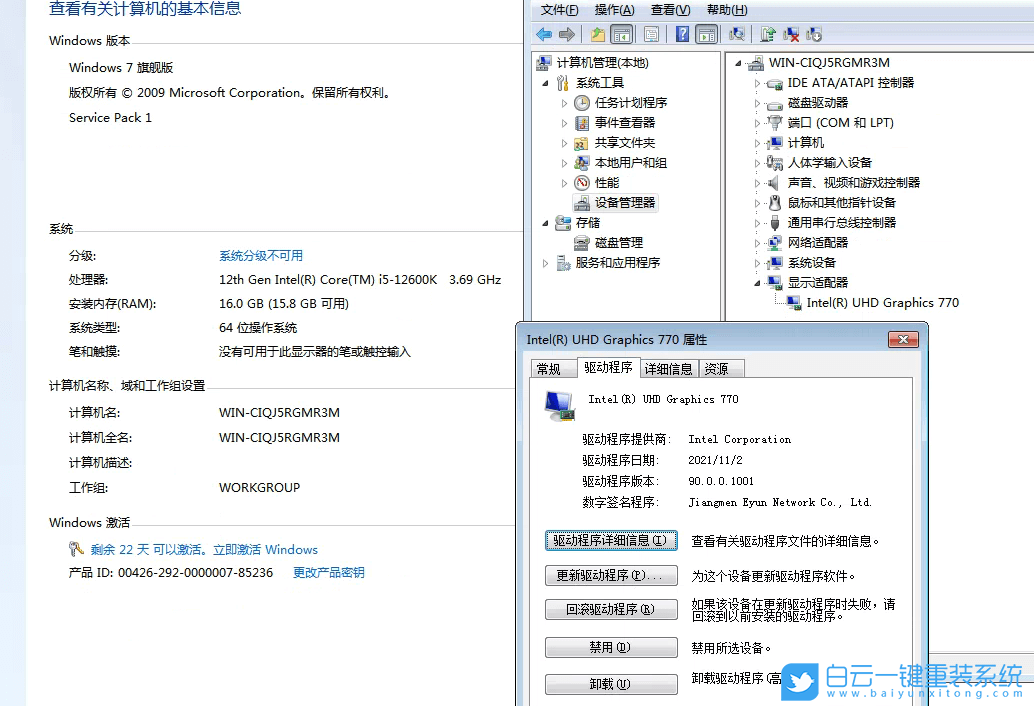Toggle the action pane visibility icon
The height and width of the screenshot is (706, 1034).
pyautogui.click(x=705, y=34)
